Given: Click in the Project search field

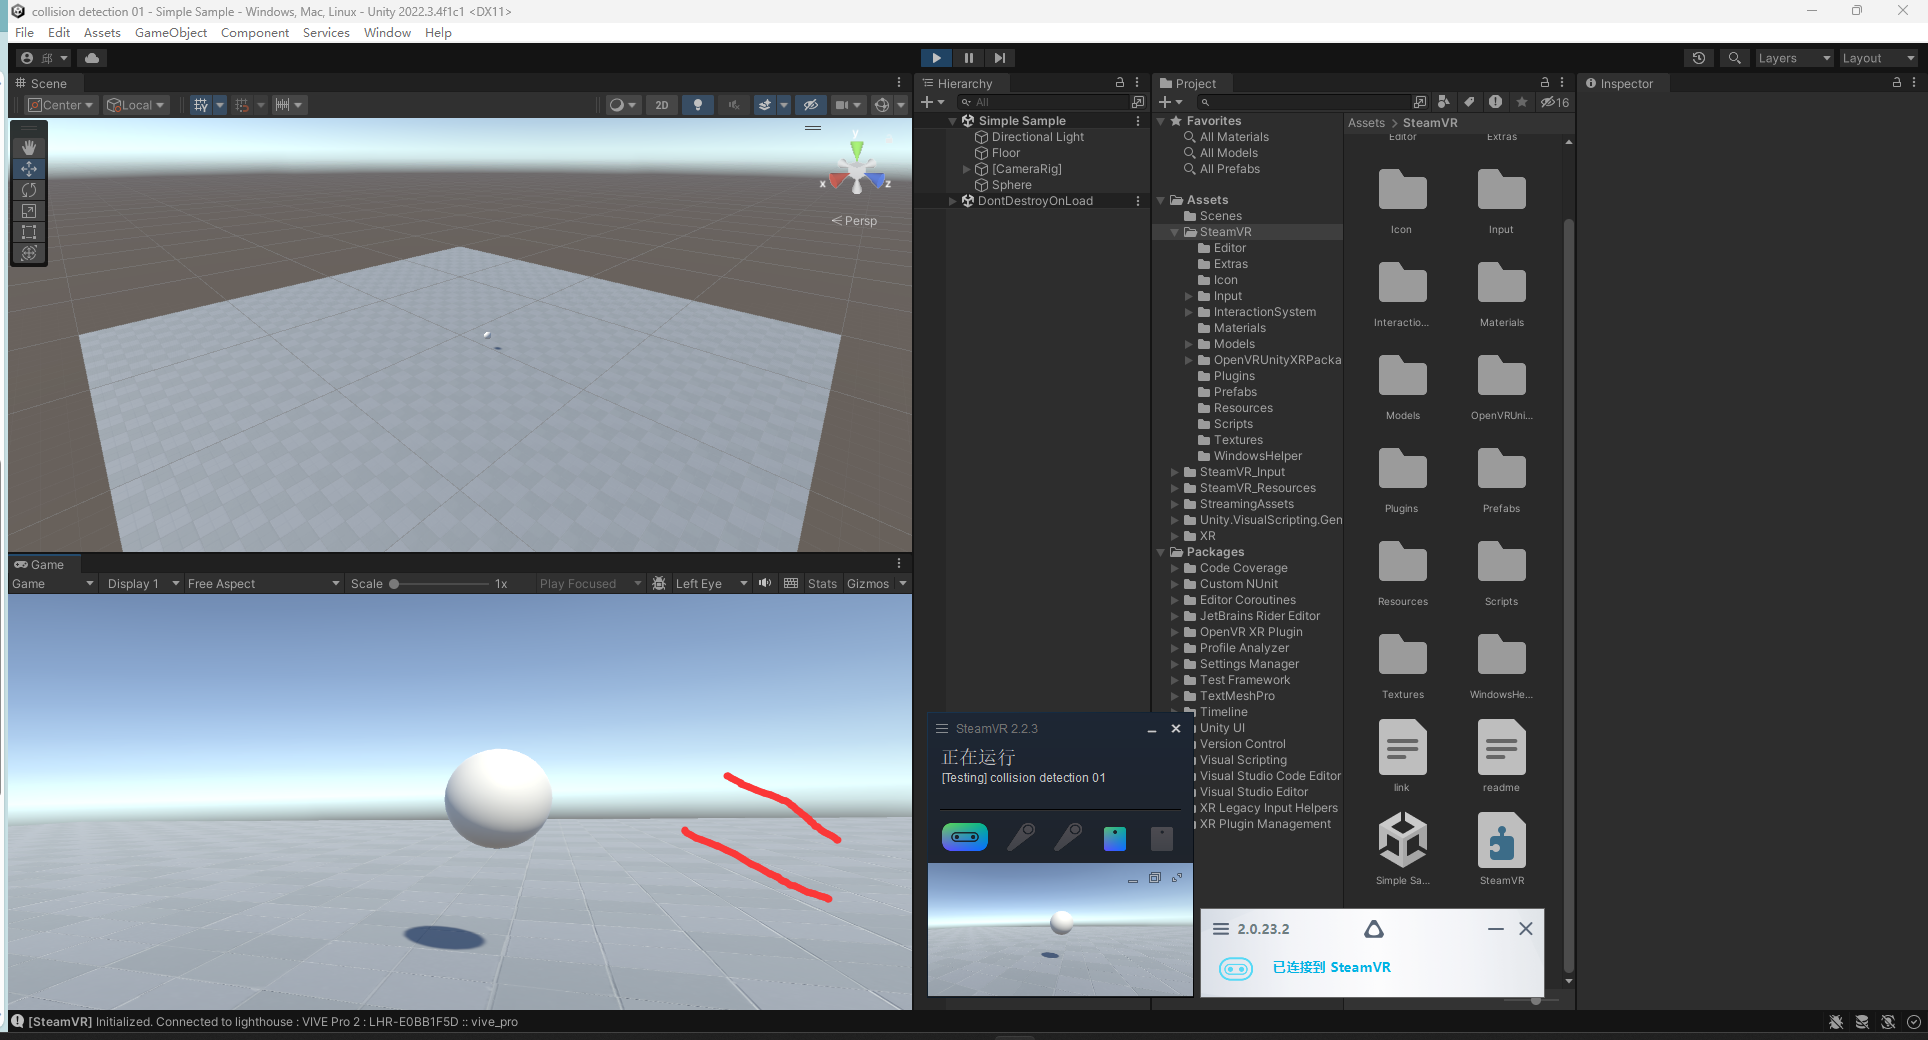Looking at the screenshot, I should [1303, 102].
